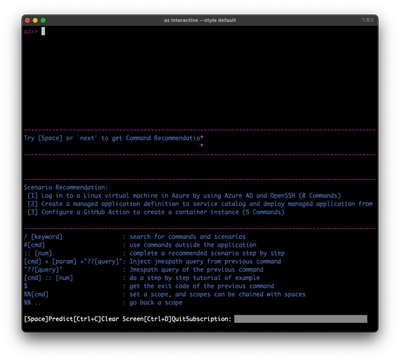Click '[Ctrl+C]Clear Screen' in the bottom toolbar
400x361 pixels.
(108, 319)
